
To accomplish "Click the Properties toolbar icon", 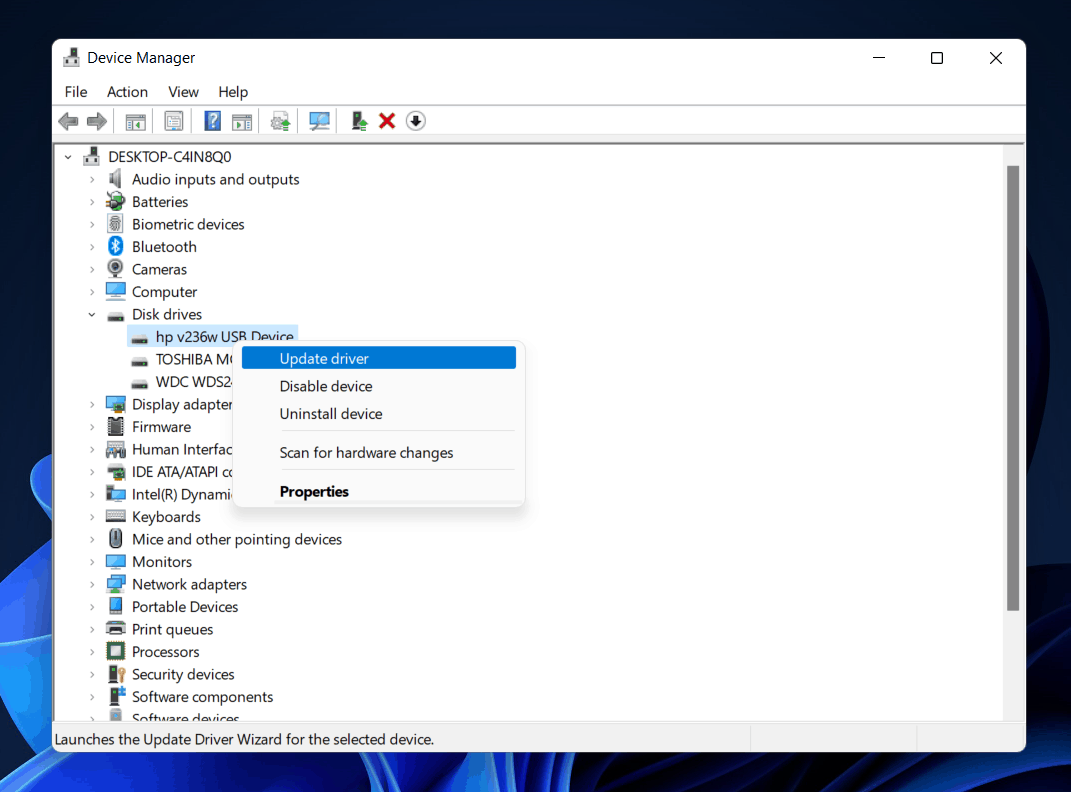I will pos(174,121).
